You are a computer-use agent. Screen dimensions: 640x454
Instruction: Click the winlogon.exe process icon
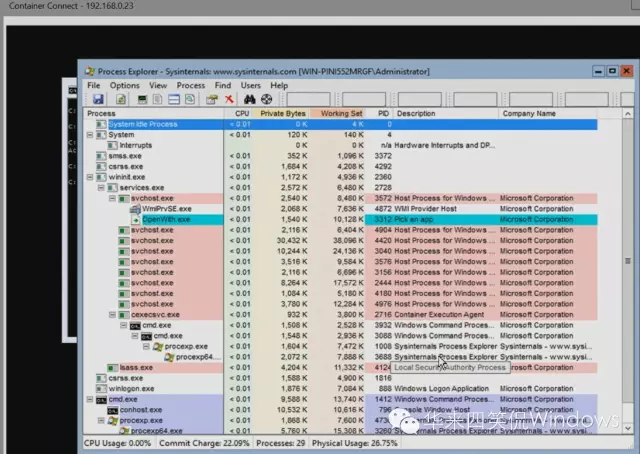click(x=101, y=389)
